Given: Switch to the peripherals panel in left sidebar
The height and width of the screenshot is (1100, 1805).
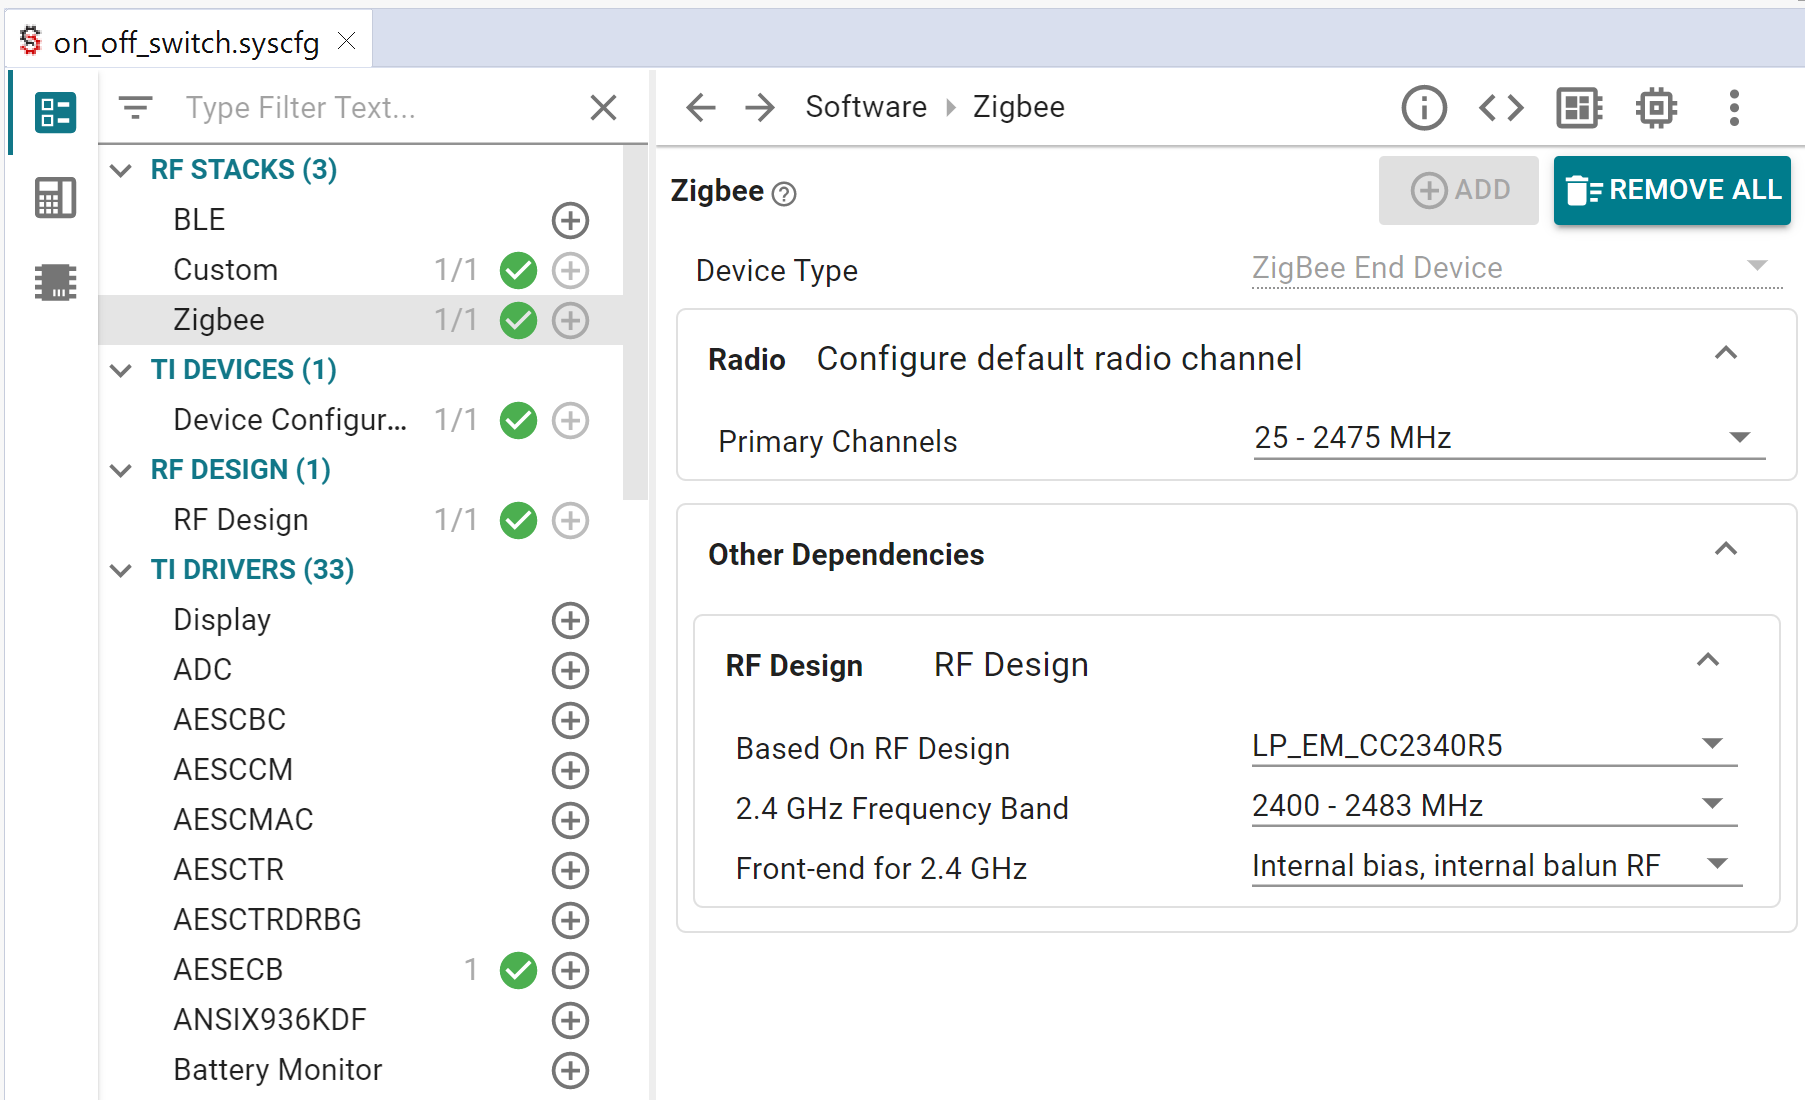Looking at the screenshot, I should pyautogui.click(x=54, y=198).
